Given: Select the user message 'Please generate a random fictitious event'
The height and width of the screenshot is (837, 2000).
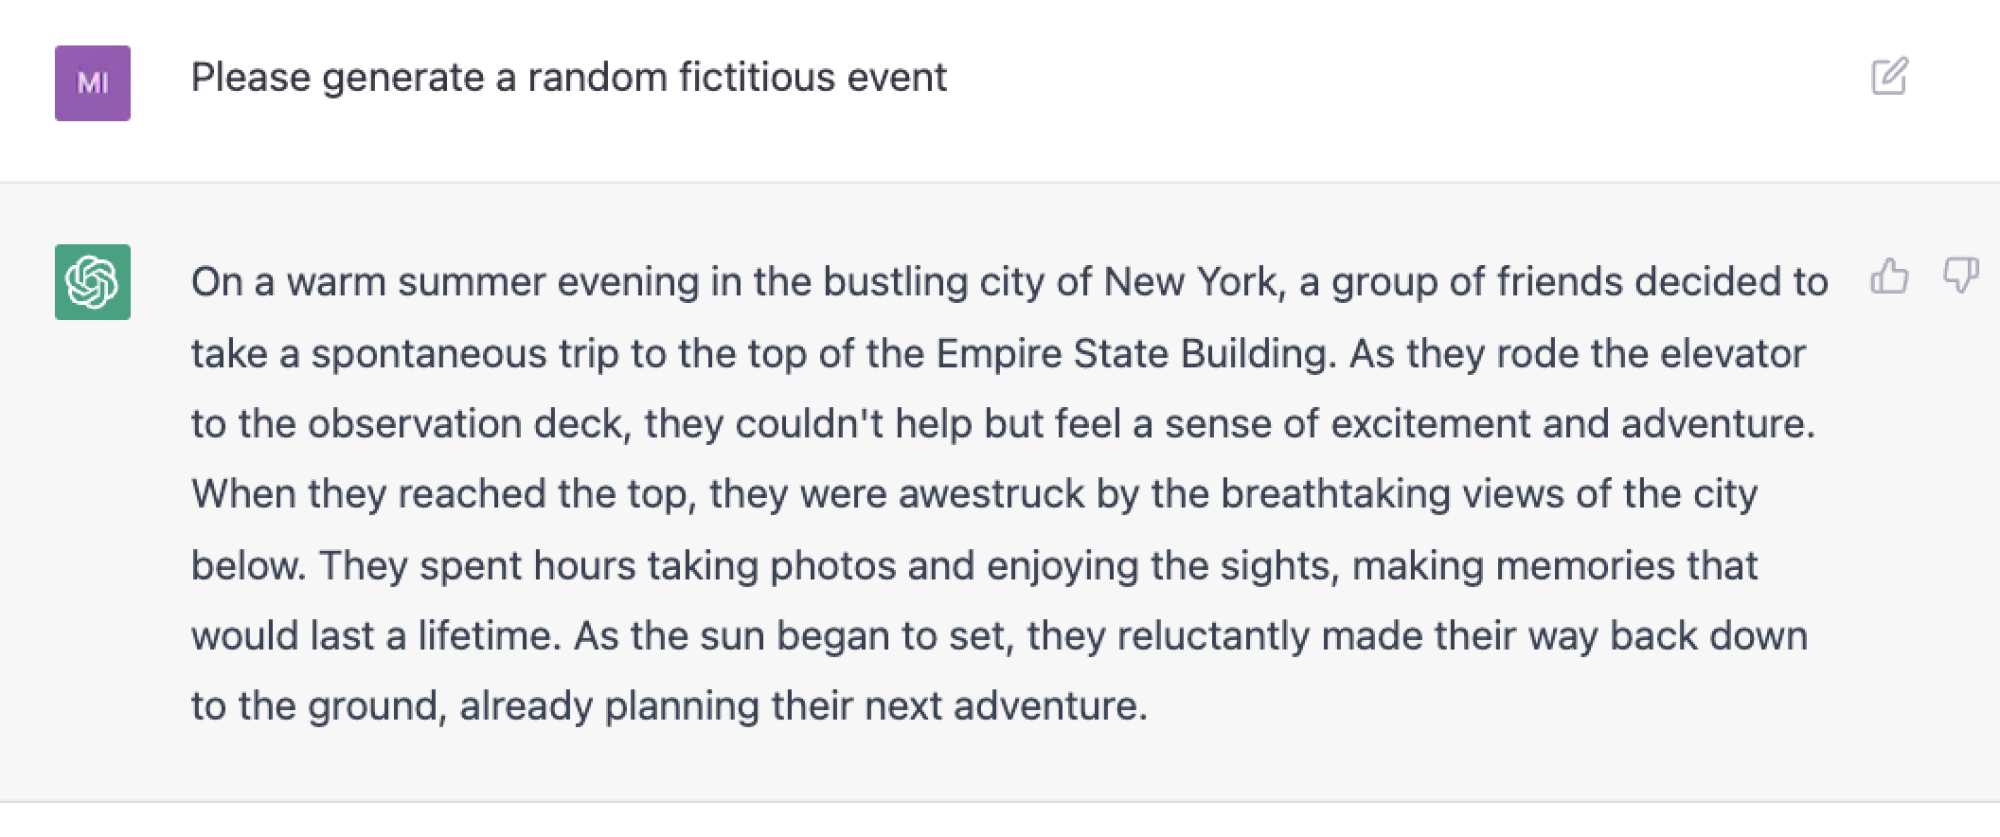Looking at the screenshot, I should click(x=570, y=77).
